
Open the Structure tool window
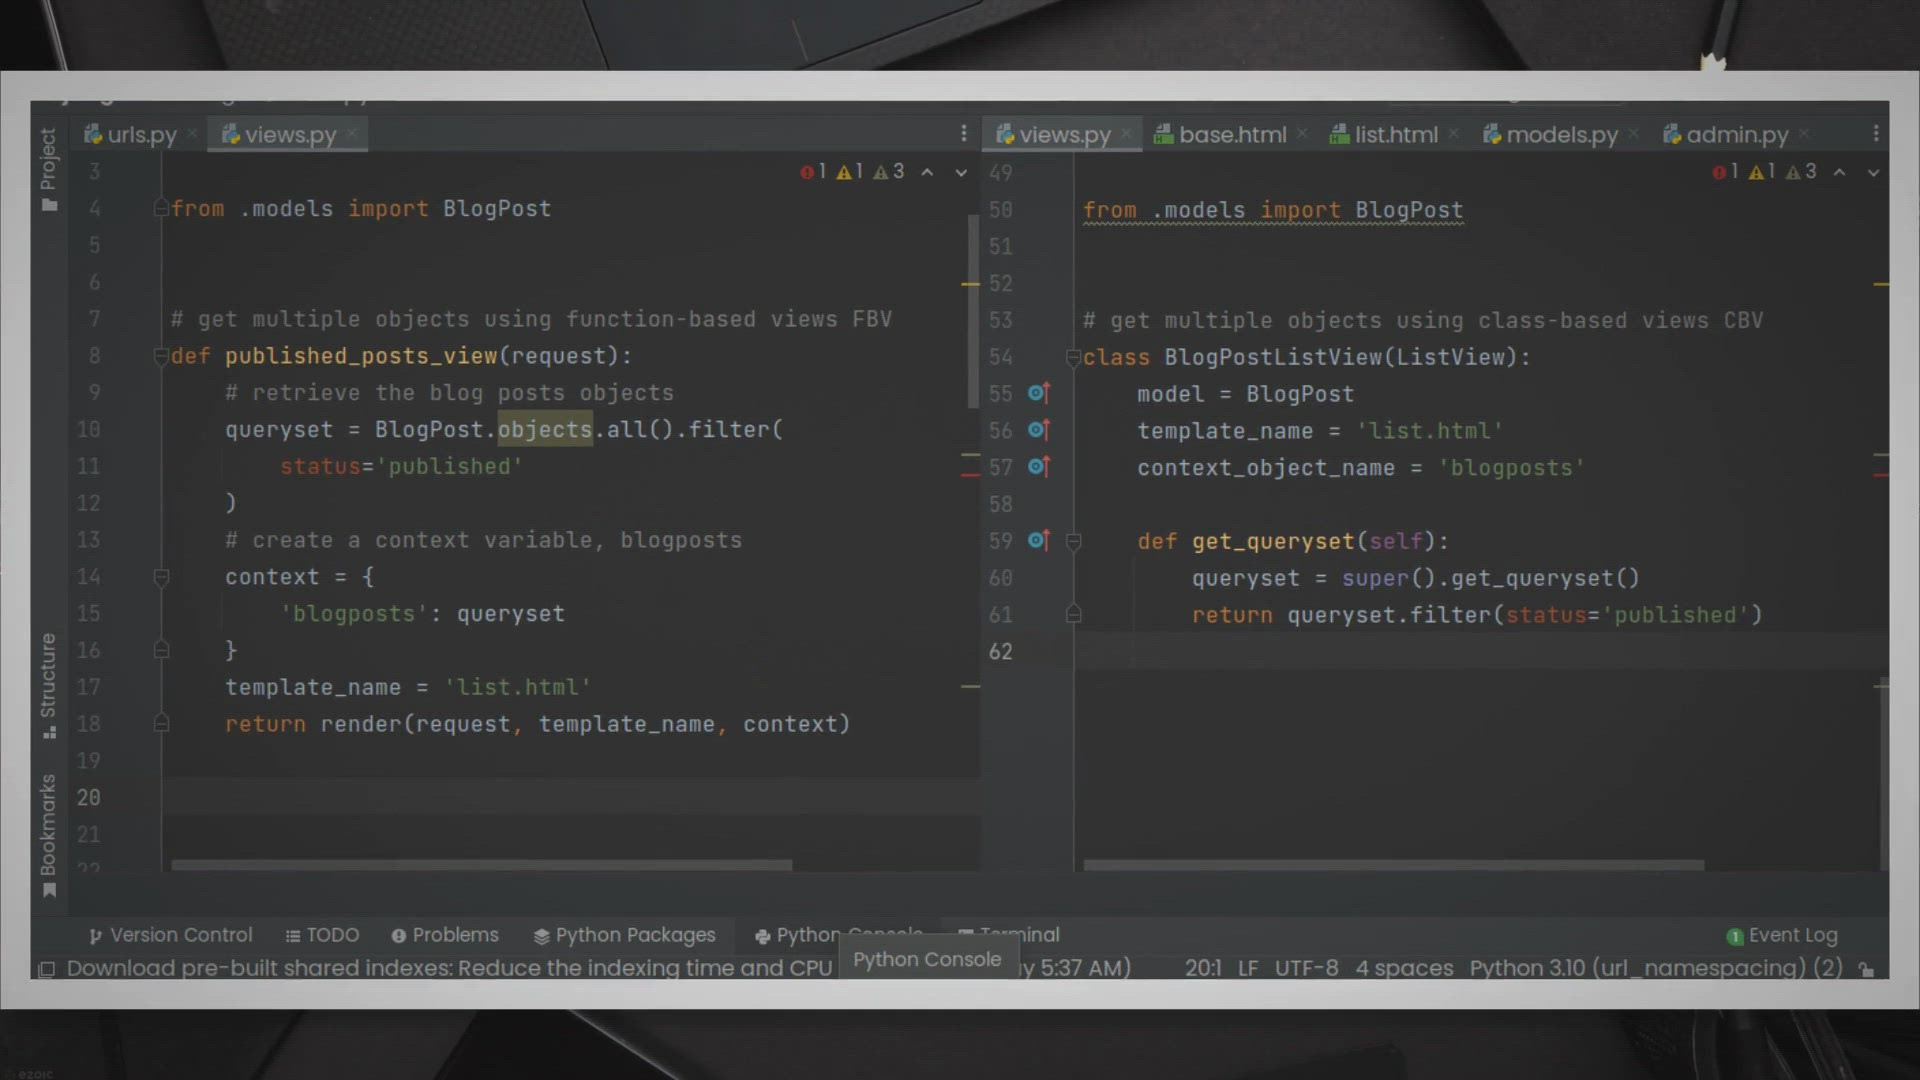click(48, 680)
